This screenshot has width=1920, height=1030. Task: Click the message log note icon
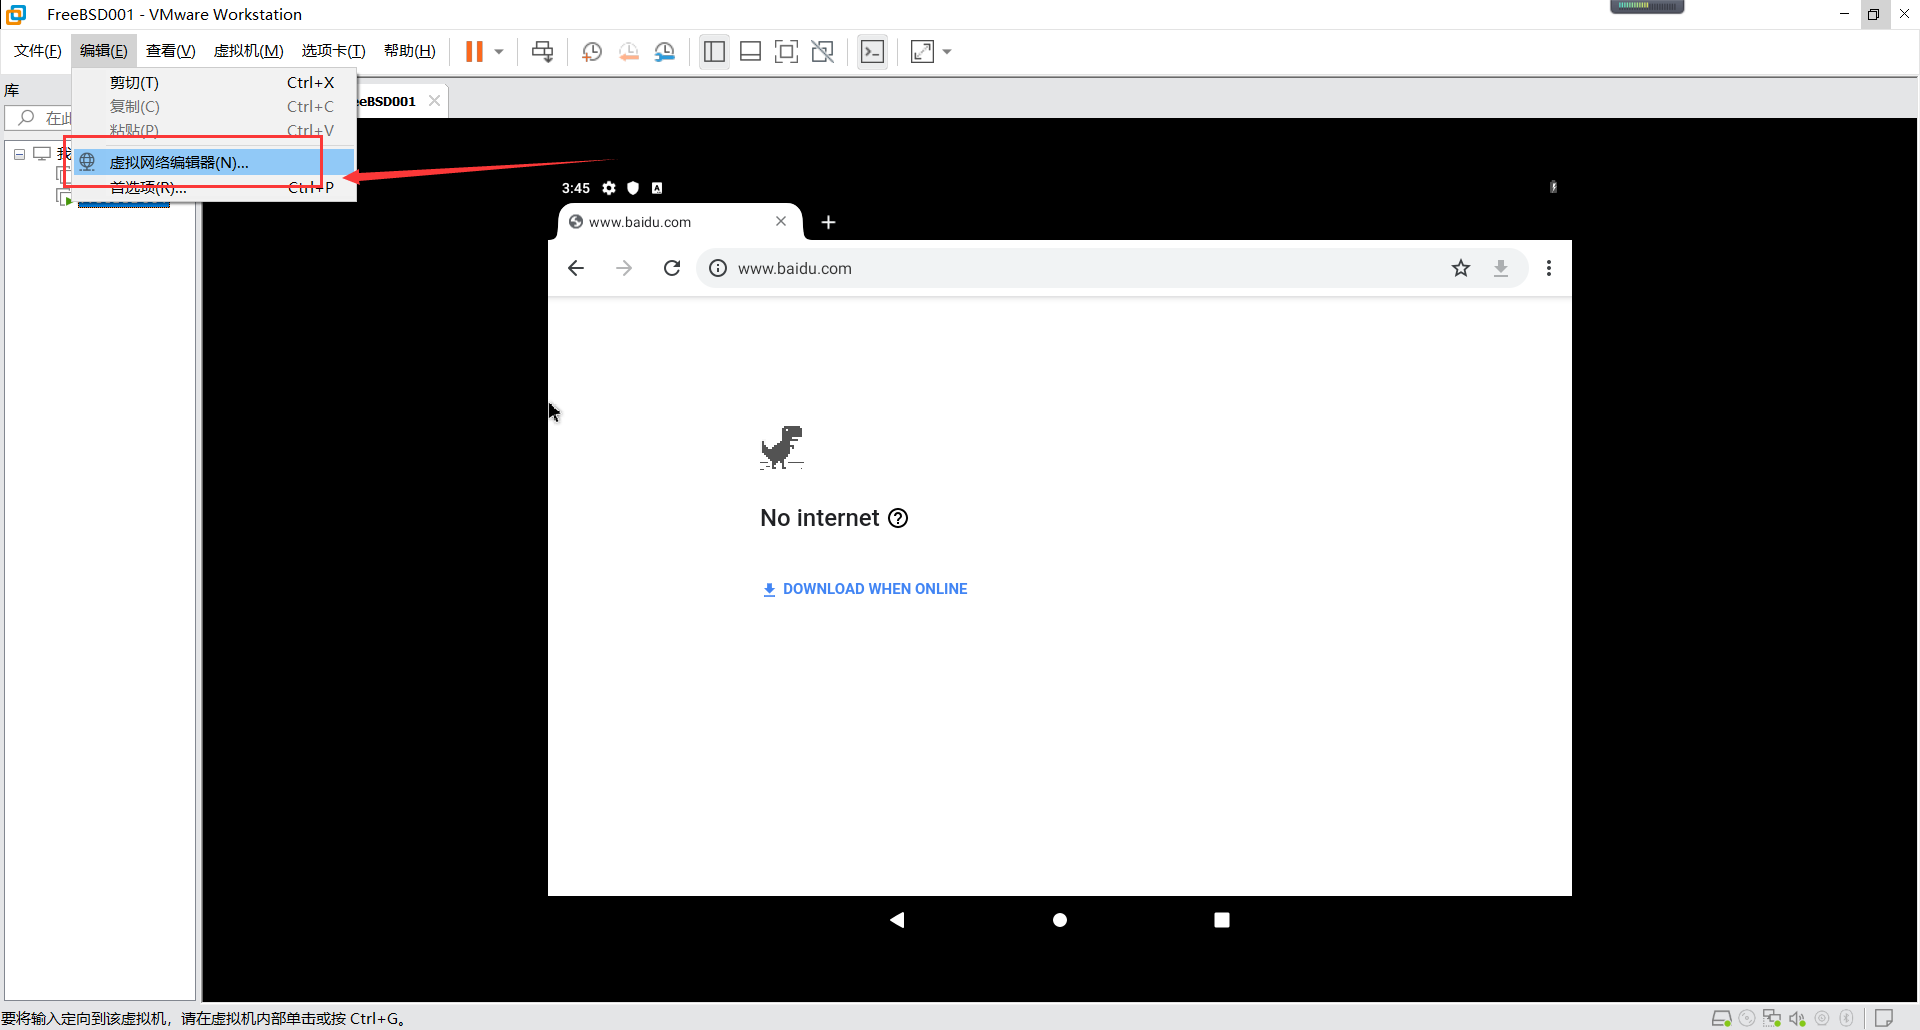[x=1884, y=1018]
